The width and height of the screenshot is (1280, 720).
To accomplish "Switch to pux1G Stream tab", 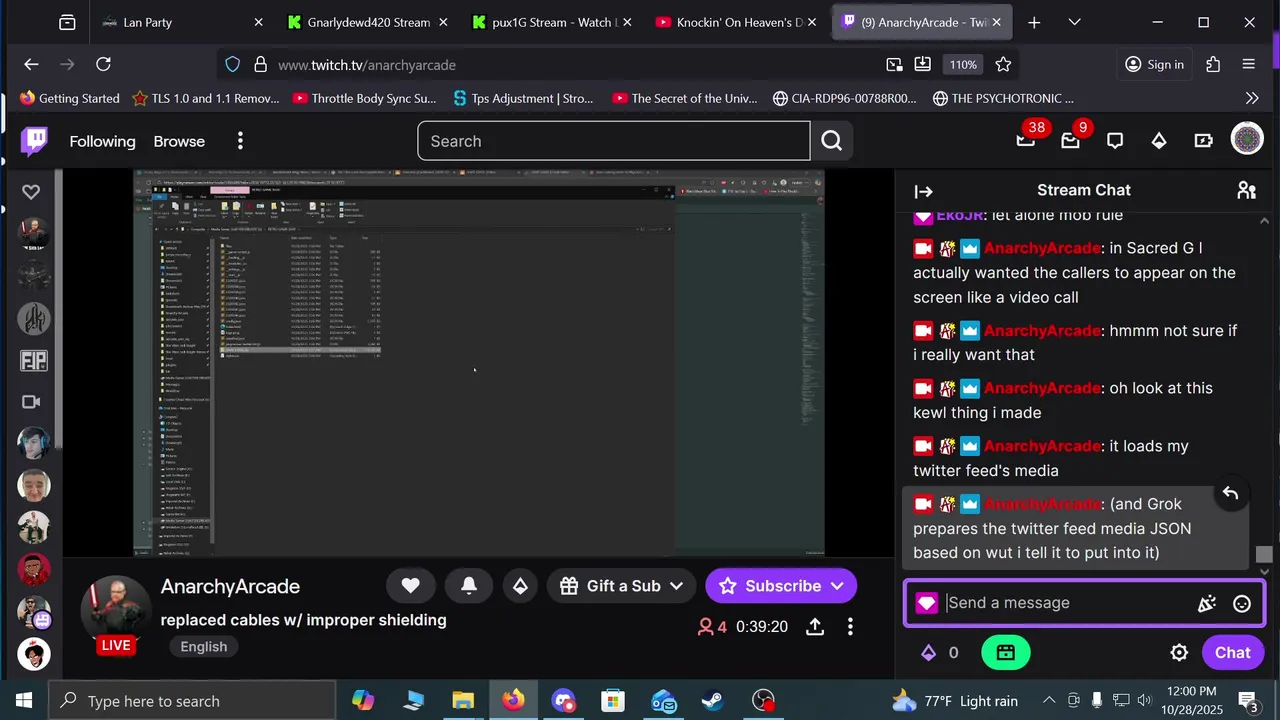I will [553, 22].
